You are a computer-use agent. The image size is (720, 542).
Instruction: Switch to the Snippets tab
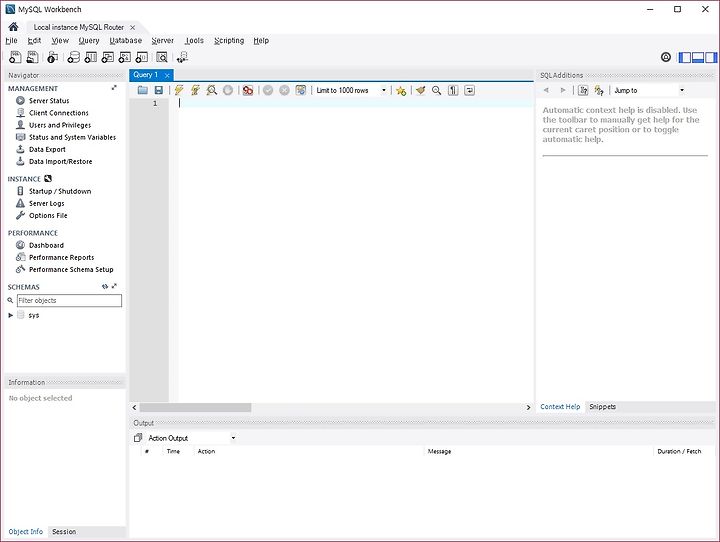pos(602,407)
